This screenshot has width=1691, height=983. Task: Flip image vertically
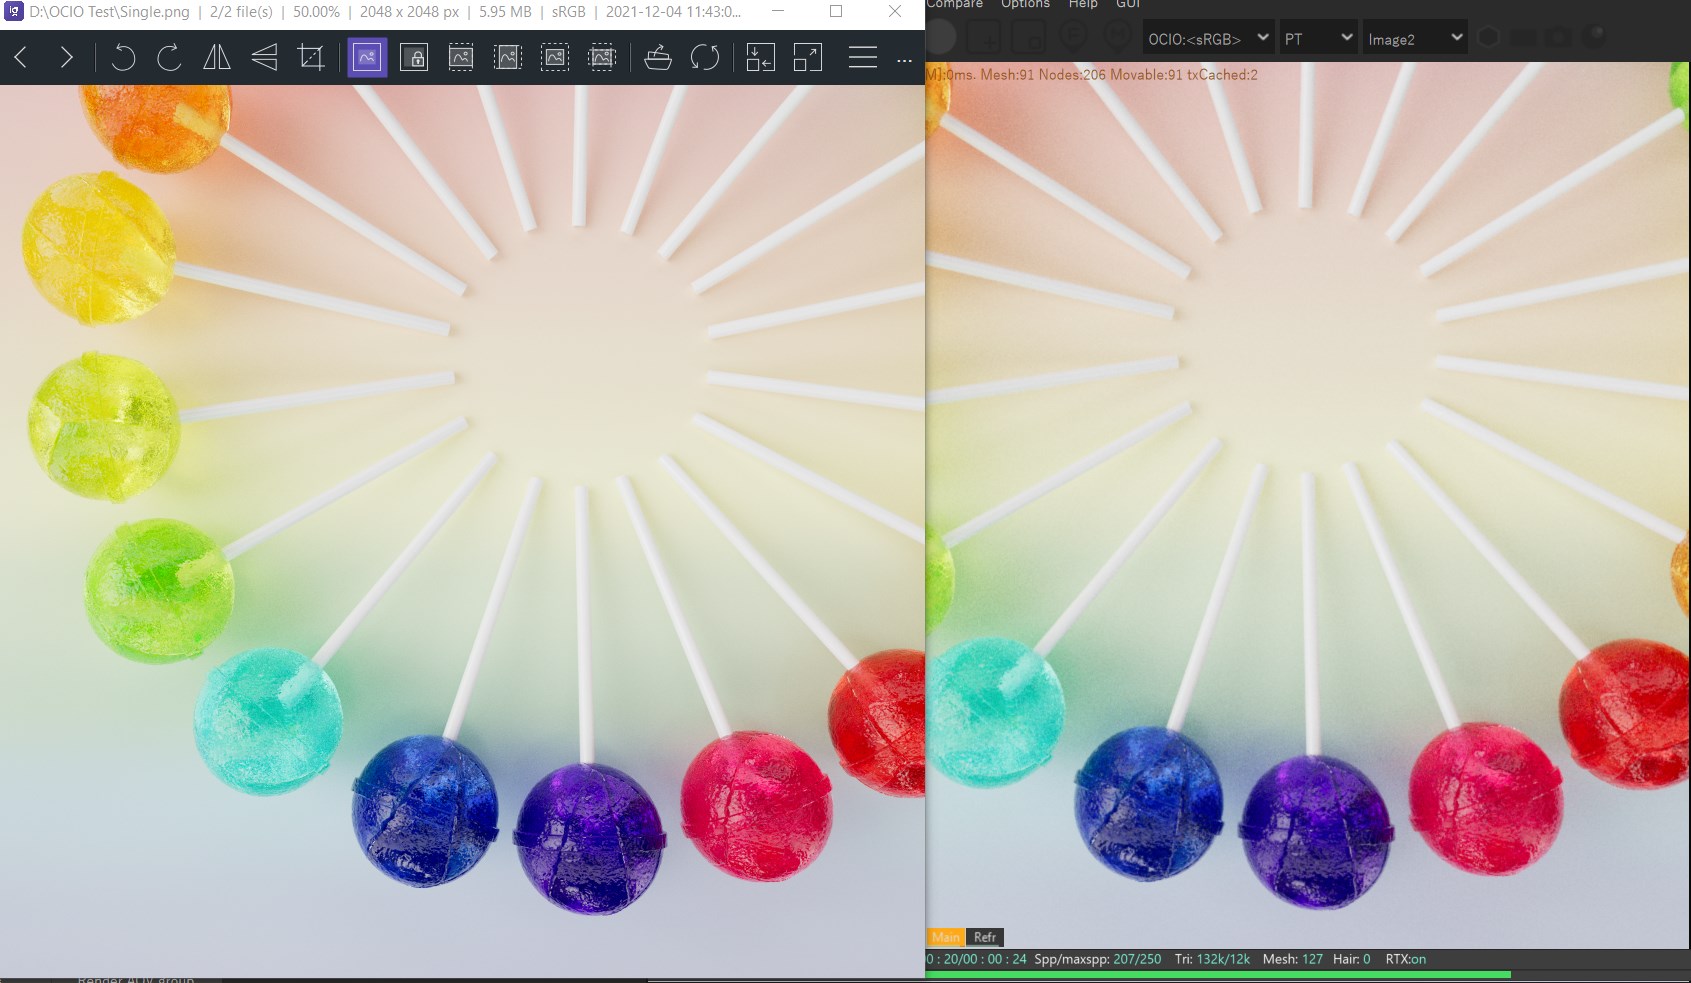tap(264, 58)
